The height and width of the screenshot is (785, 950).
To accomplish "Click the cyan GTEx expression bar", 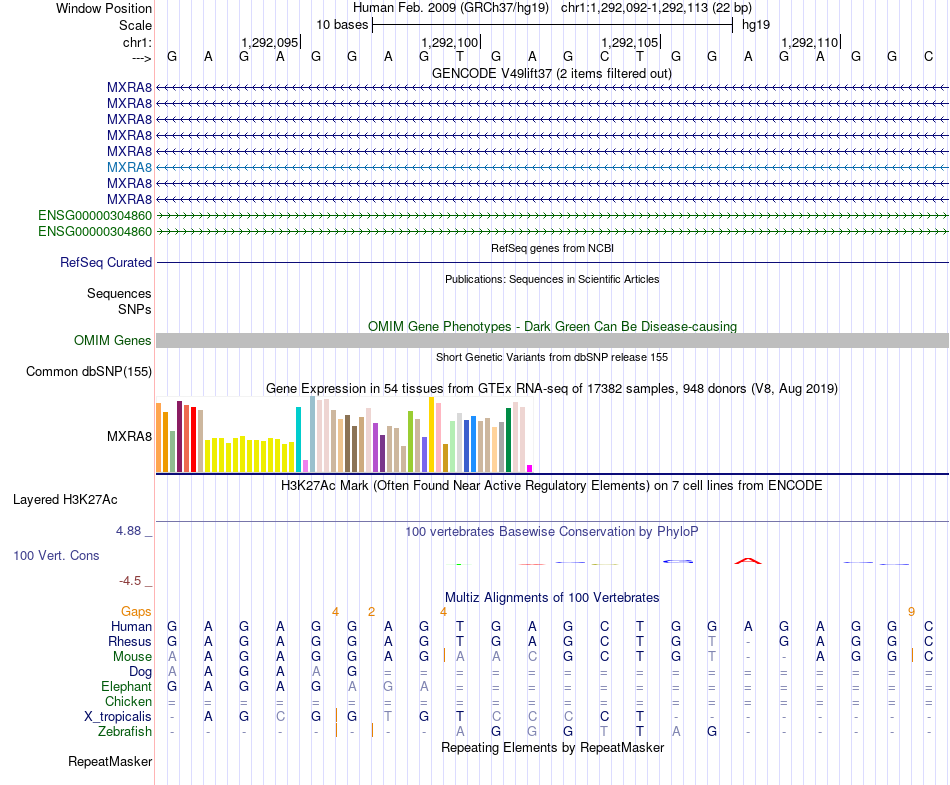I will click(298, 439).
